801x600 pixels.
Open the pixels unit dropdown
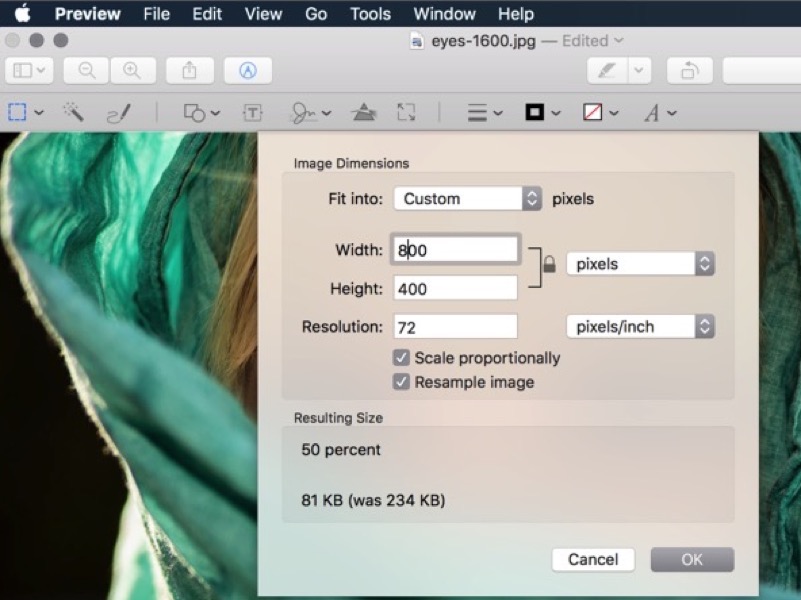641,264
